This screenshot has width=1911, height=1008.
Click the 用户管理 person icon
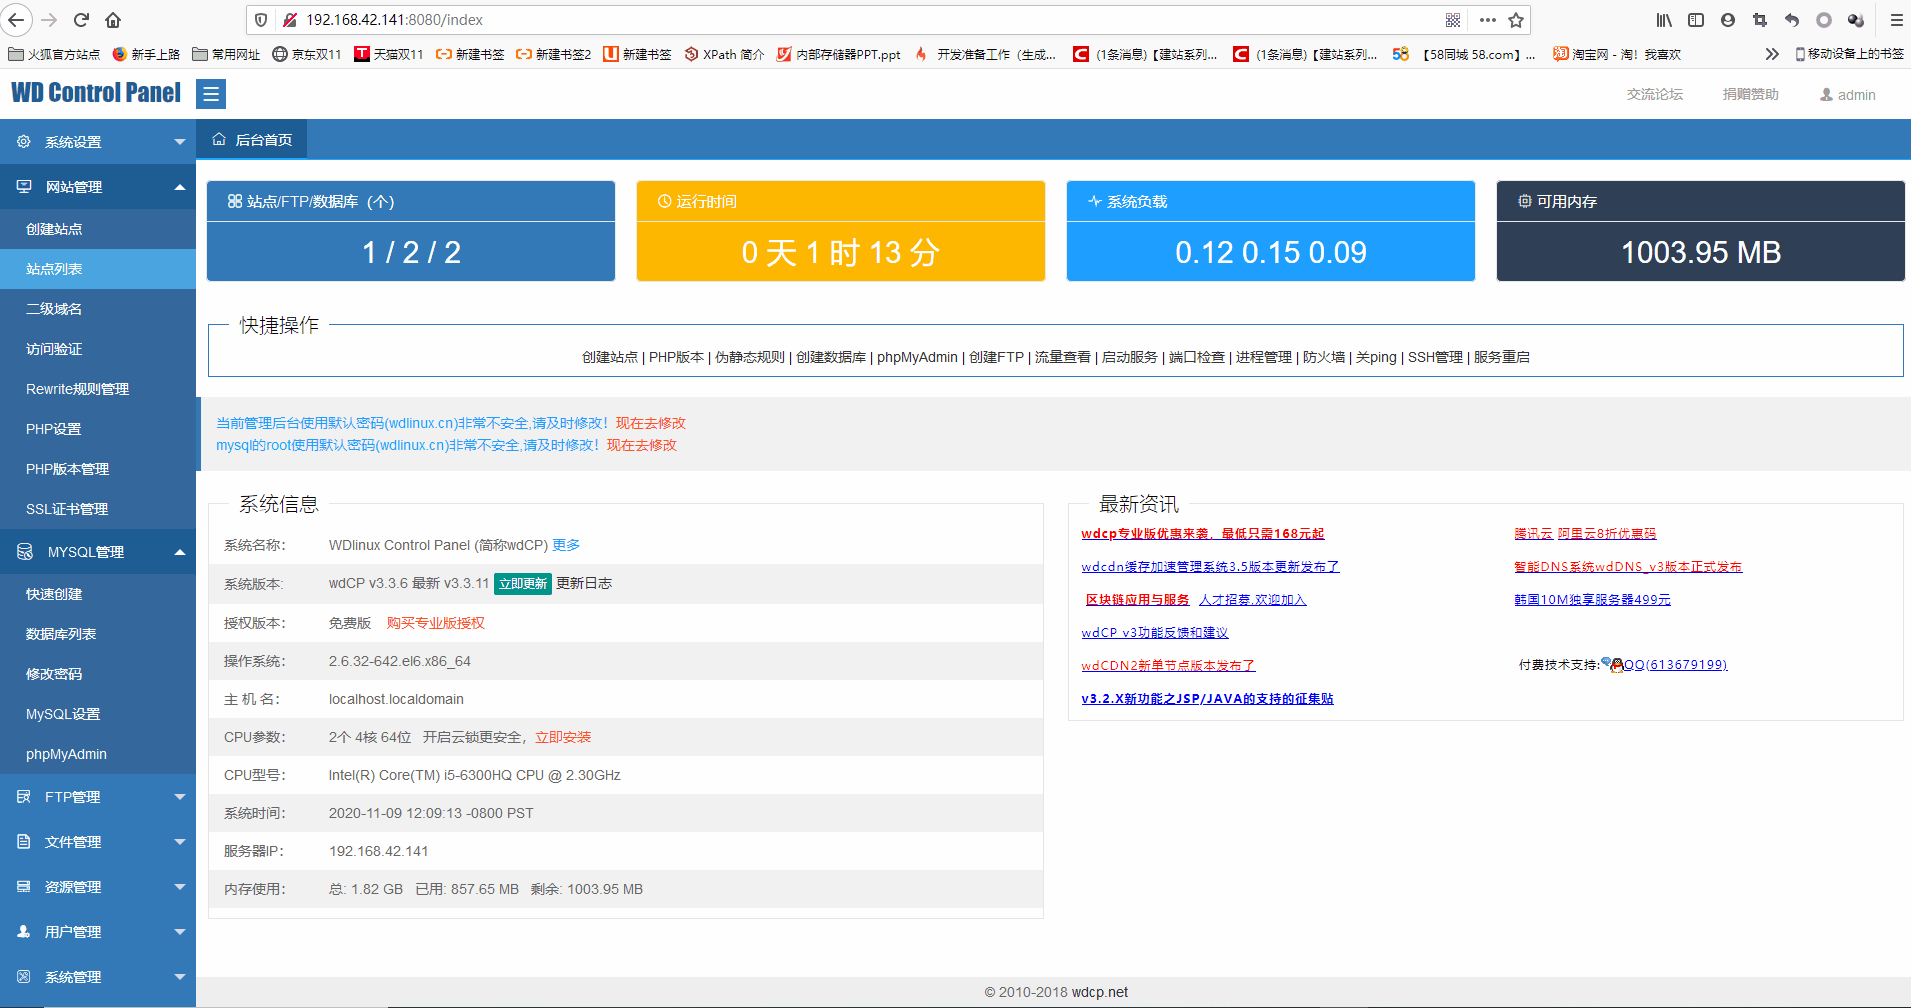tap(24, 932)
